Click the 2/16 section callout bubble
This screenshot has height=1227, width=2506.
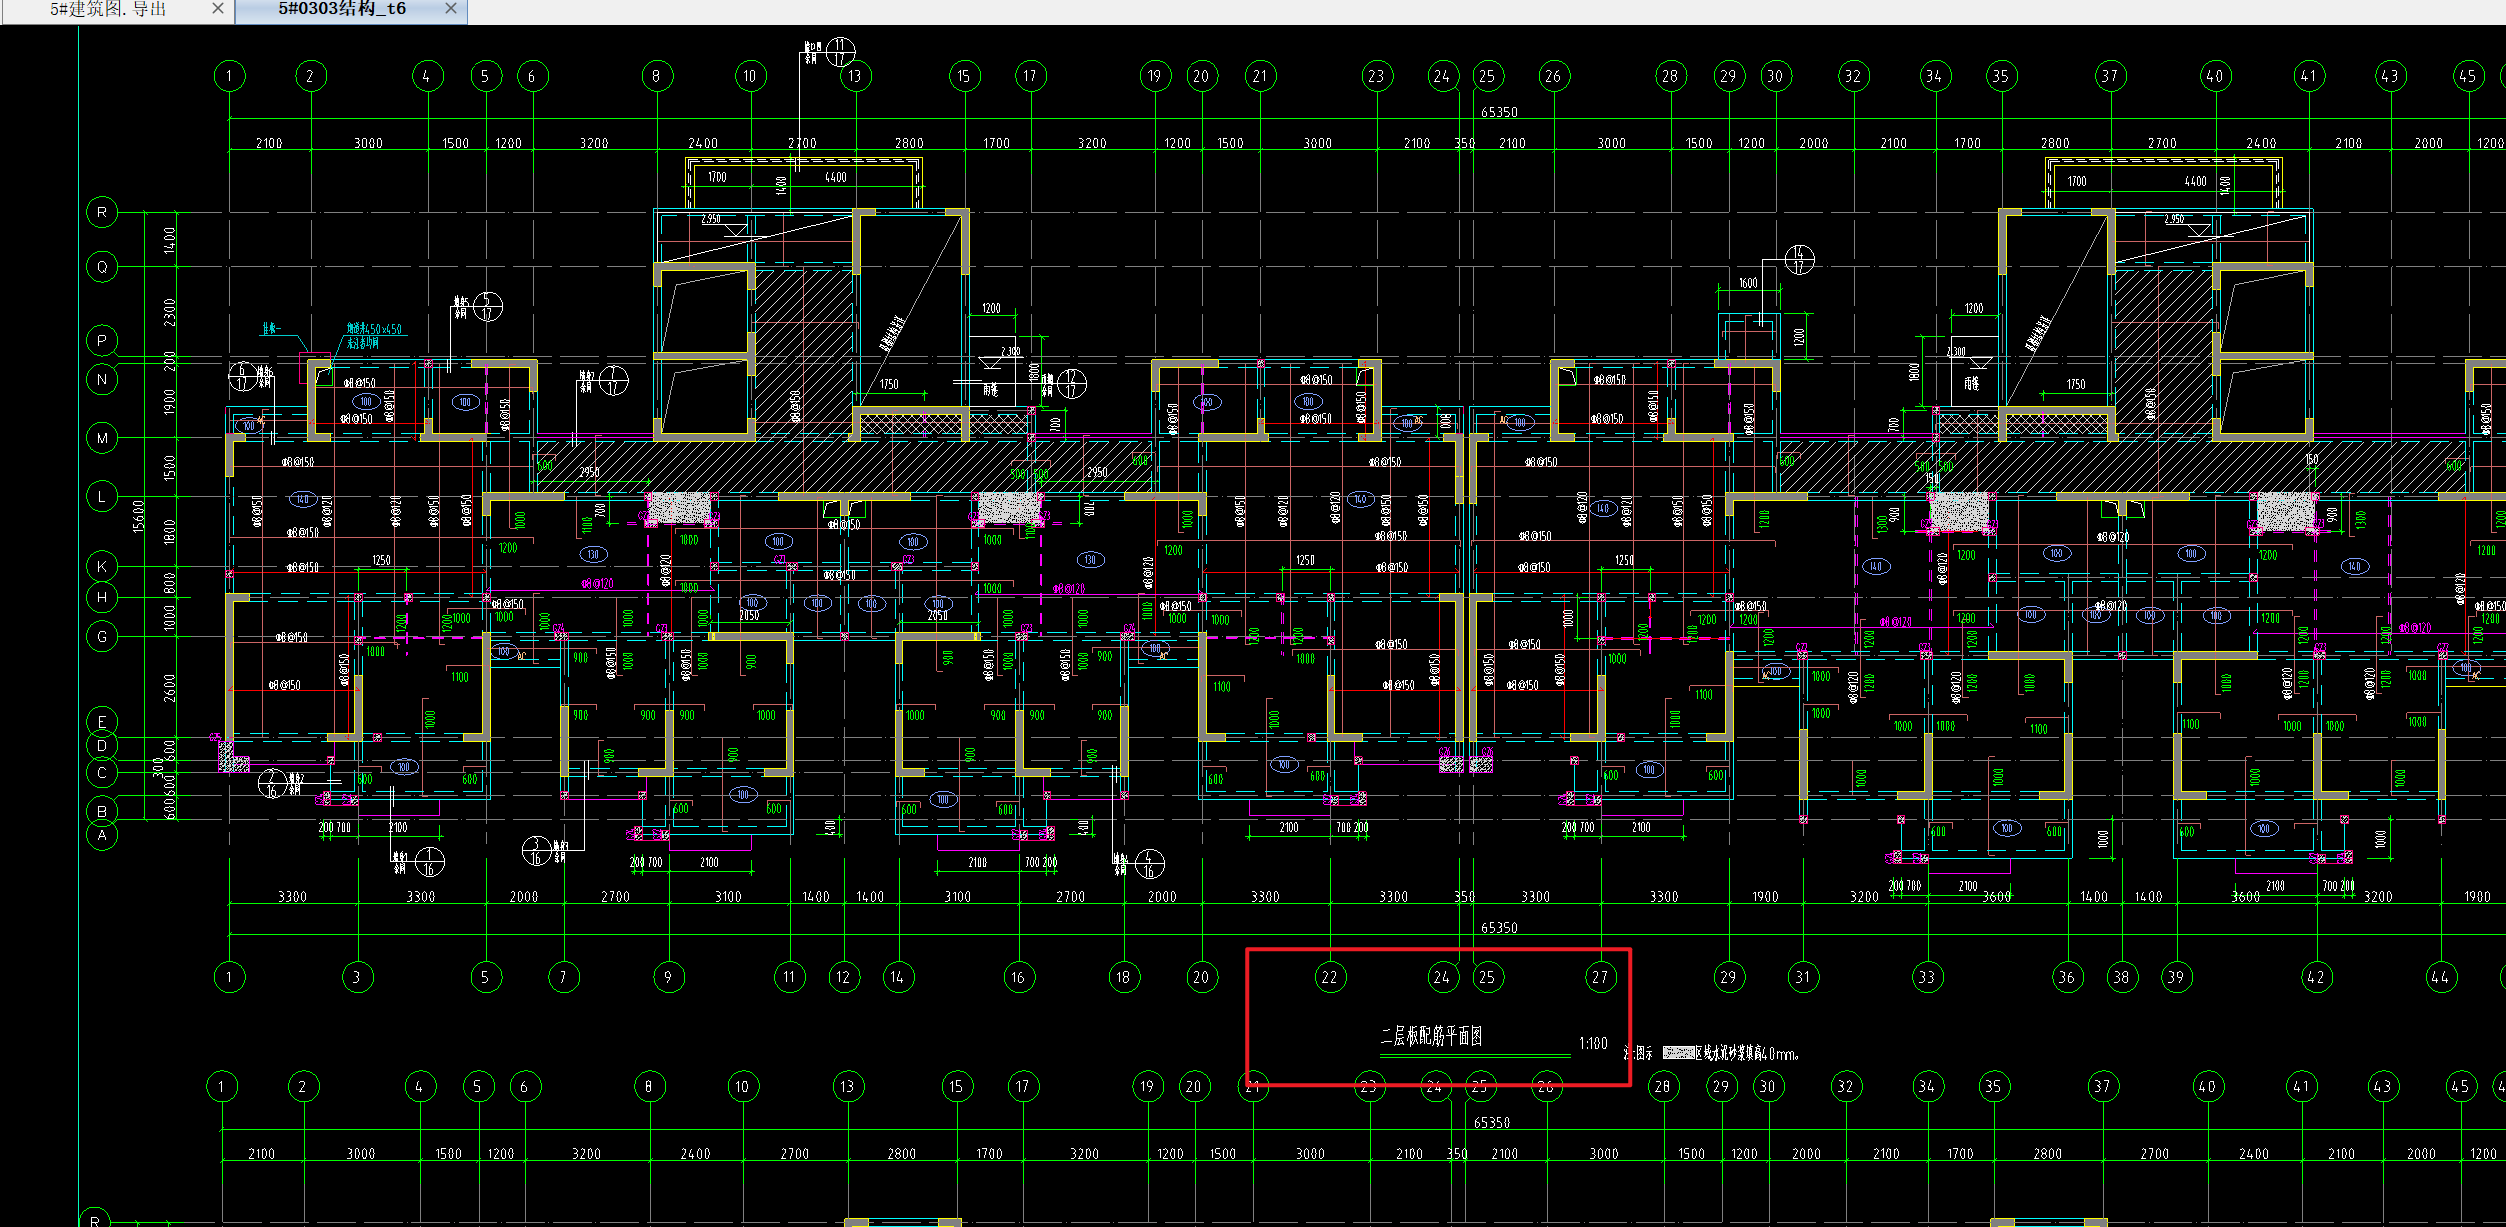[272, 783]
